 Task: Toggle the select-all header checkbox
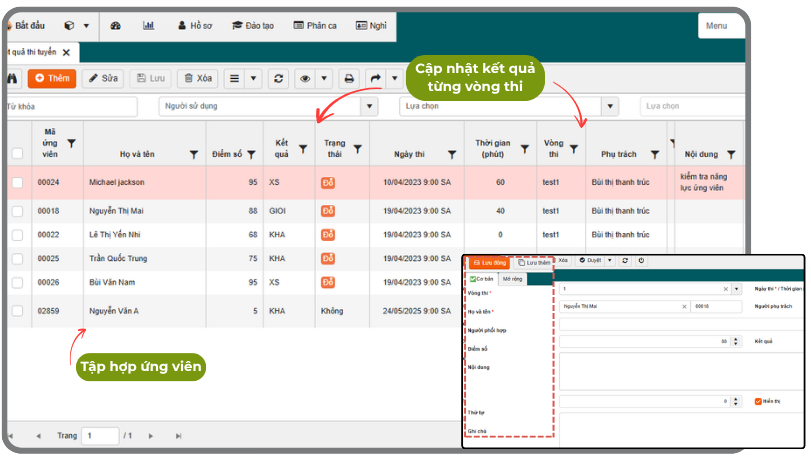click(18, 154)
